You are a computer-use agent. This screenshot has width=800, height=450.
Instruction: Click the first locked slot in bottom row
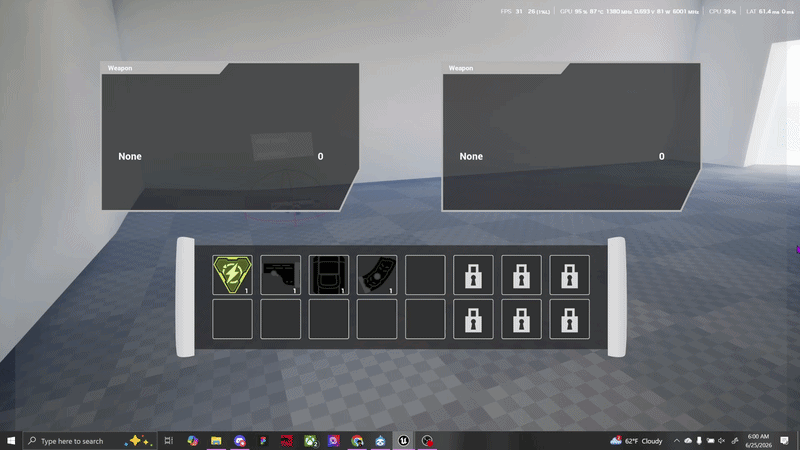(473, 319)
